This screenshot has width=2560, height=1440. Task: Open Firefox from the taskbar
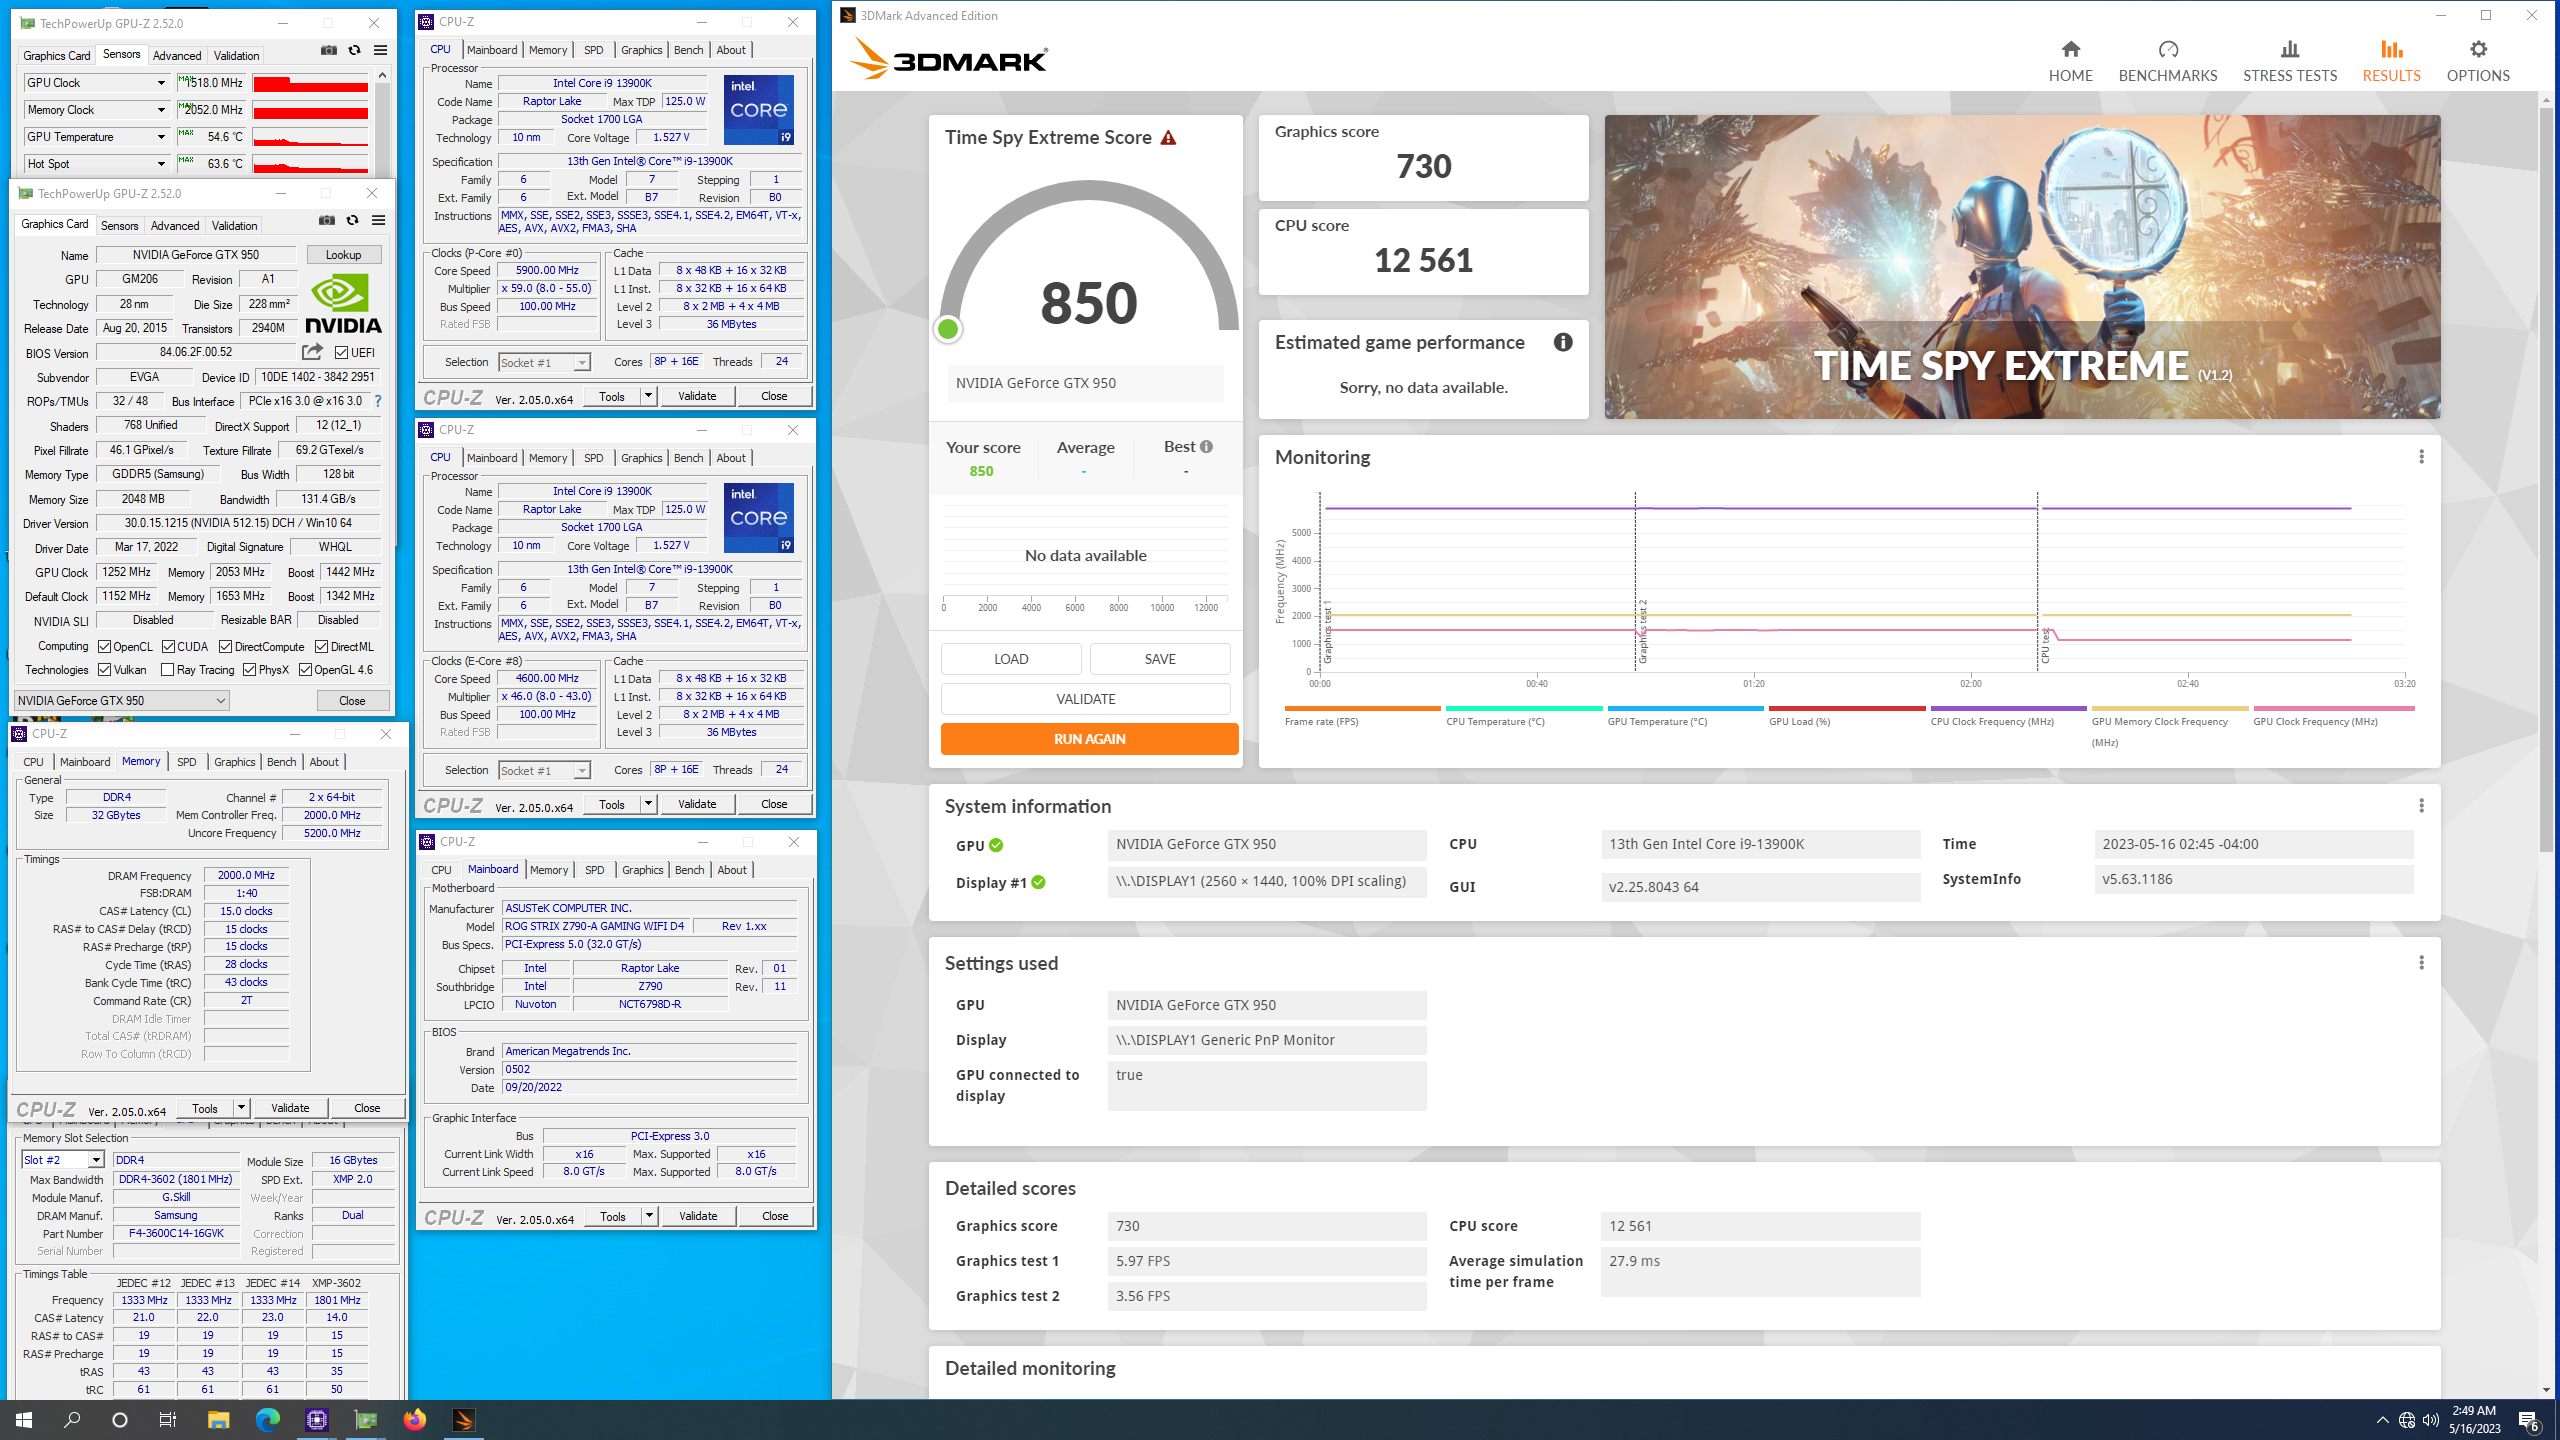pyautogui.click(x=414, y=1420)
